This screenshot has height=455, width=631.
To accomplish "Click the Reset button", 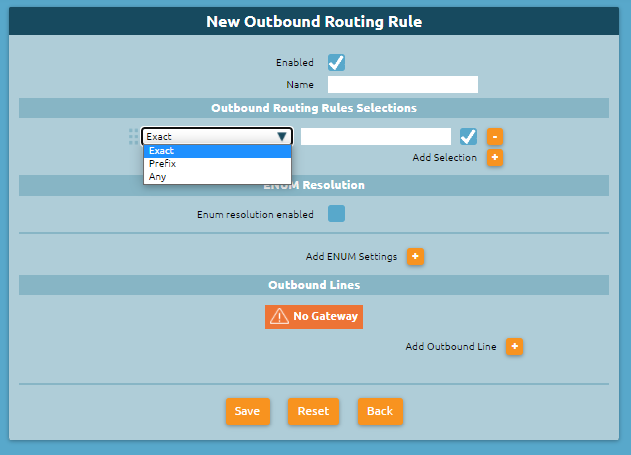I will coord(313,411).
